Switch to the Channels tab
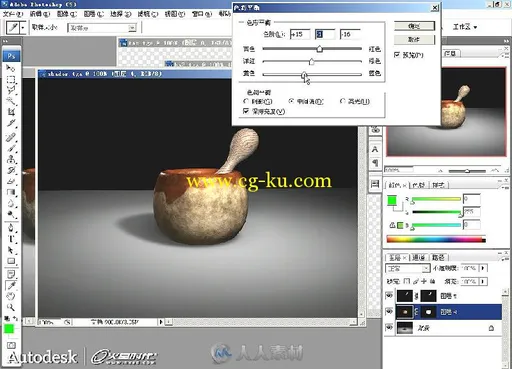 point(419,257)
